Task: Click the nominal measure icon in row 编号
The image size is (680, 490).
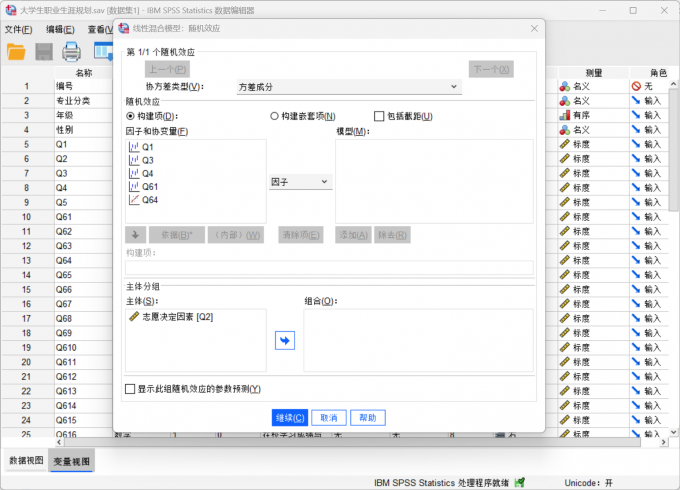Action: 565,86
